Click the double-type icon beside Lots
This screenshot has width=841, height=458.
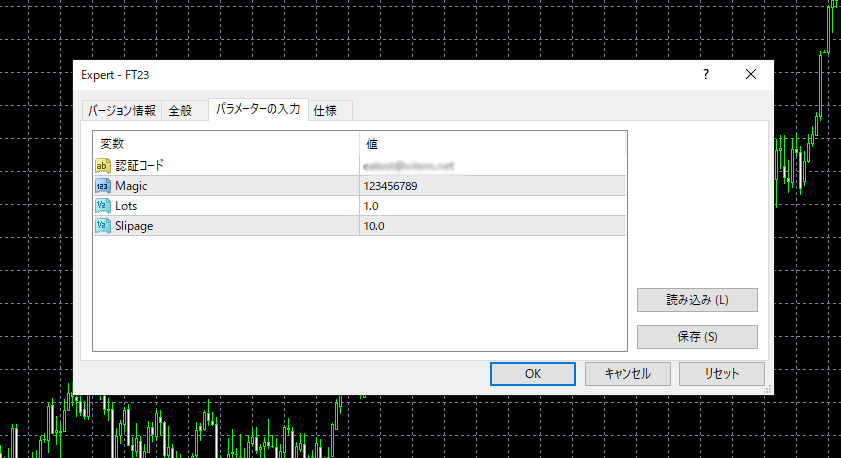click(x=103, y=206)
